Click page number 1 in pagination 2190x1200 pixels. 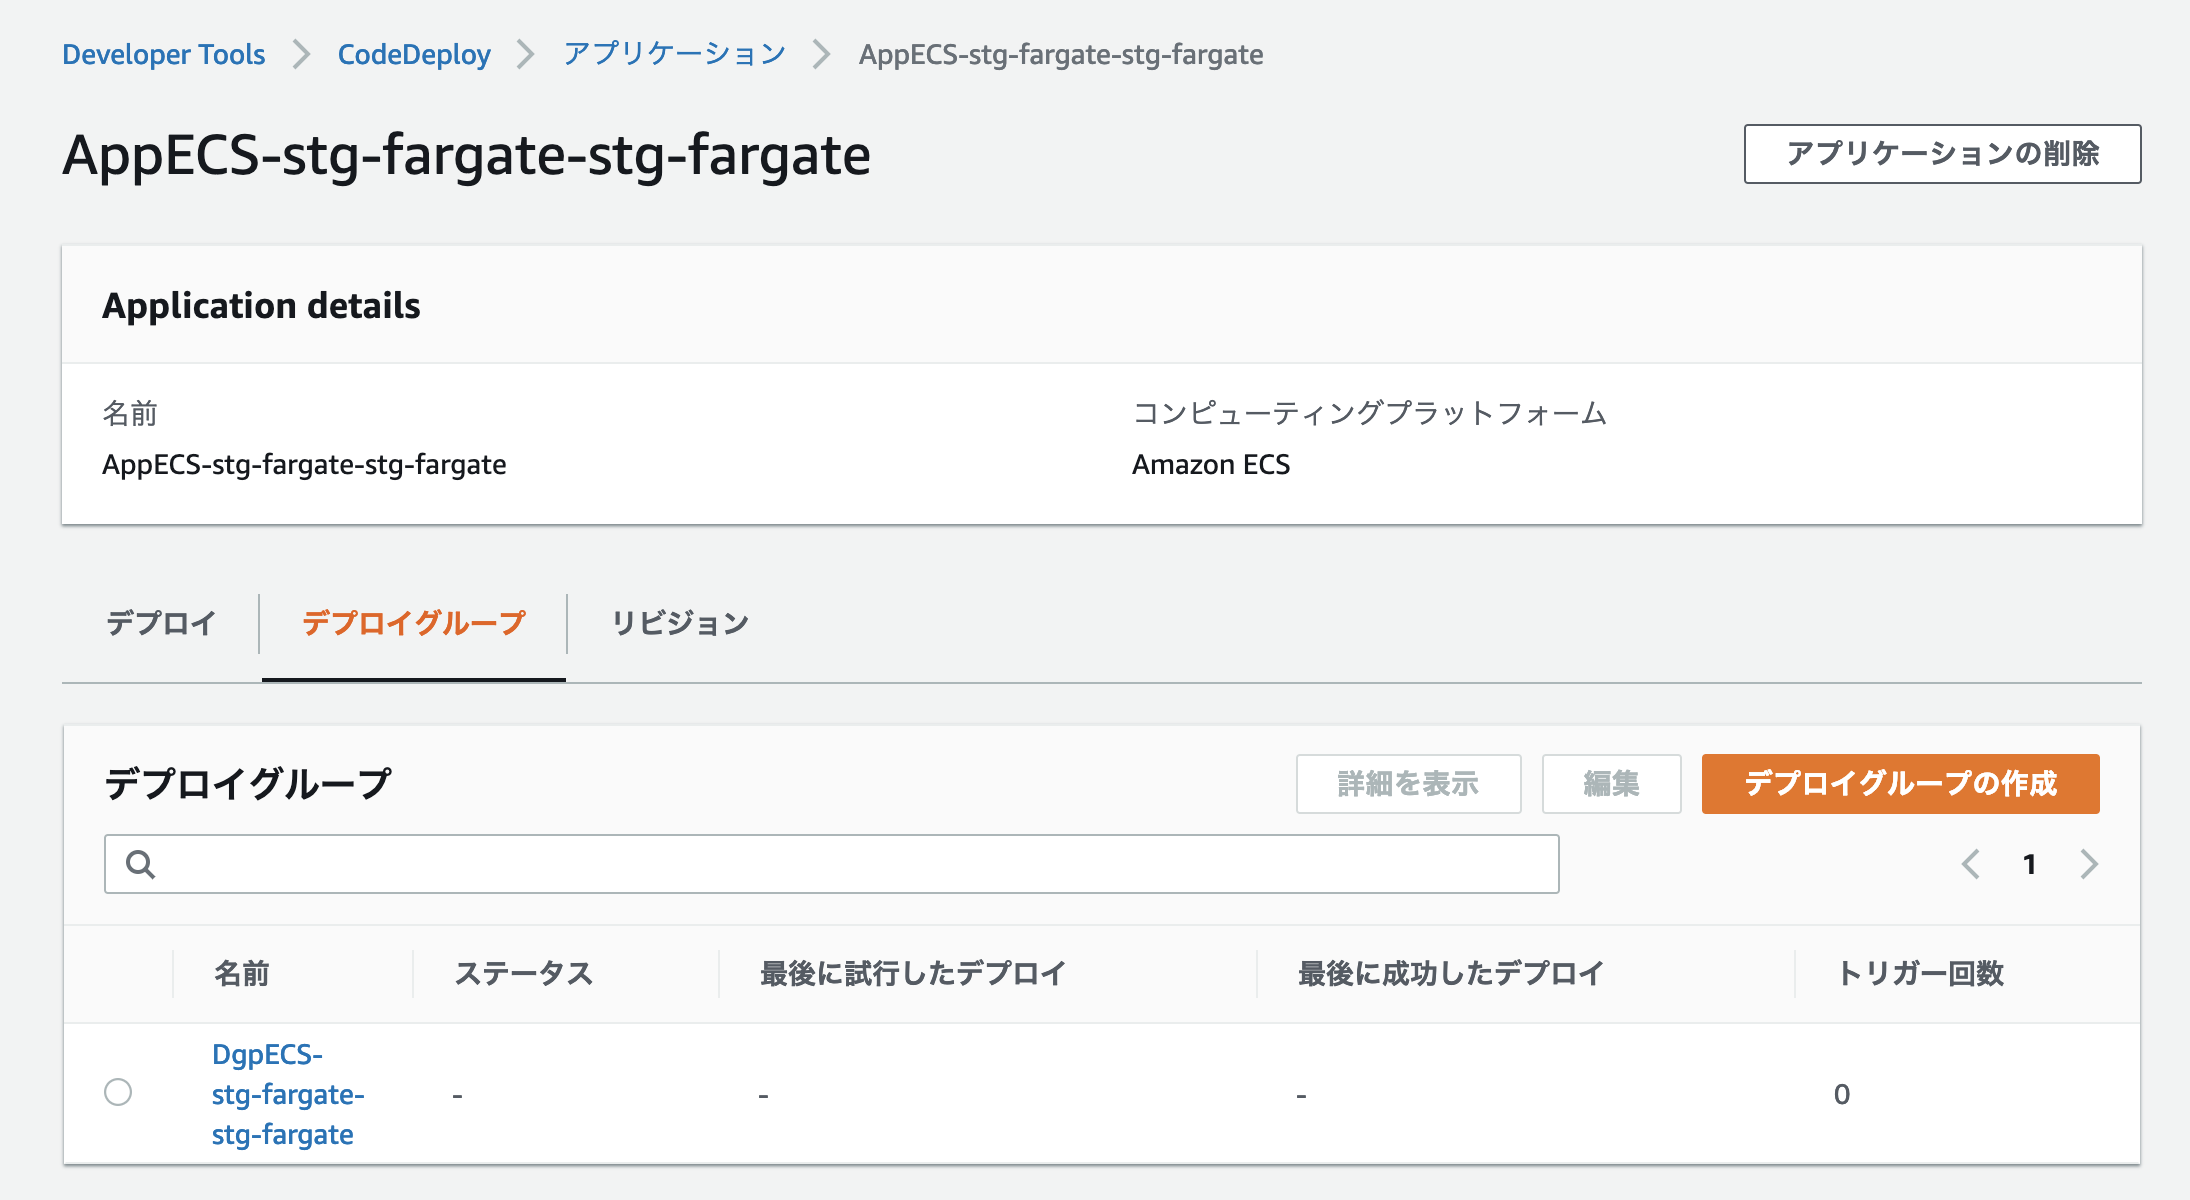click(x=2030, y=864)
